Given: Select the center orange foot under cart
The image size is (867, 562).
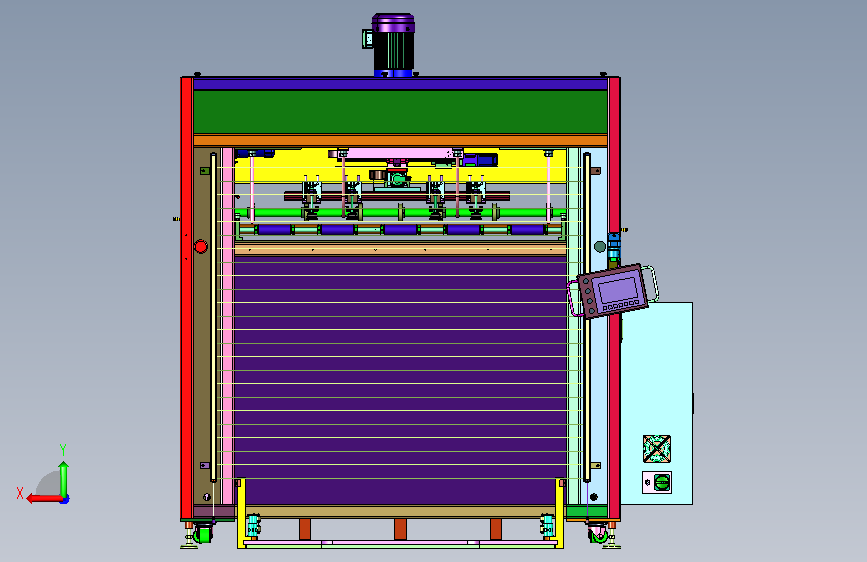Looking at the screenshot, I should click(x=400, y=529).
